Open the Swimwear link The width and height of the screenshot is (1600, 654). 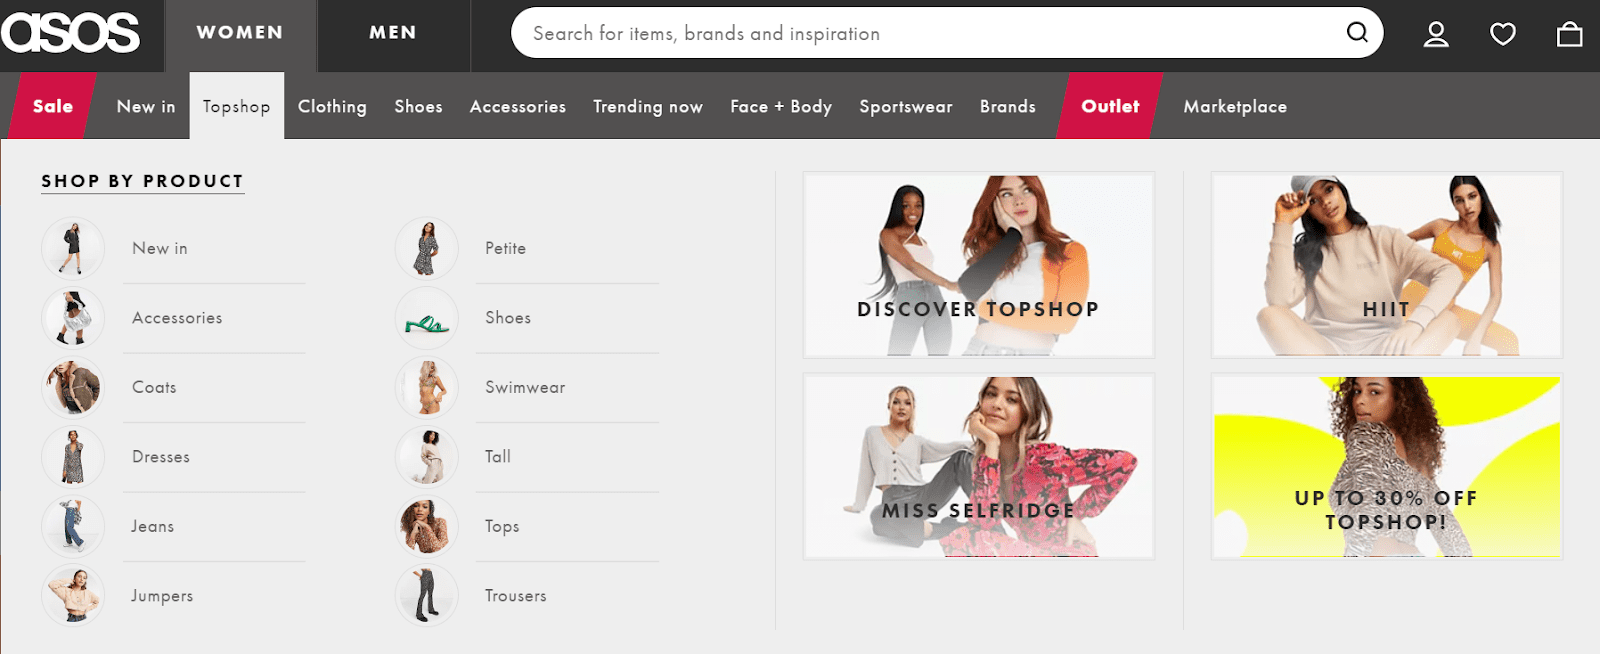pos(525,387)
